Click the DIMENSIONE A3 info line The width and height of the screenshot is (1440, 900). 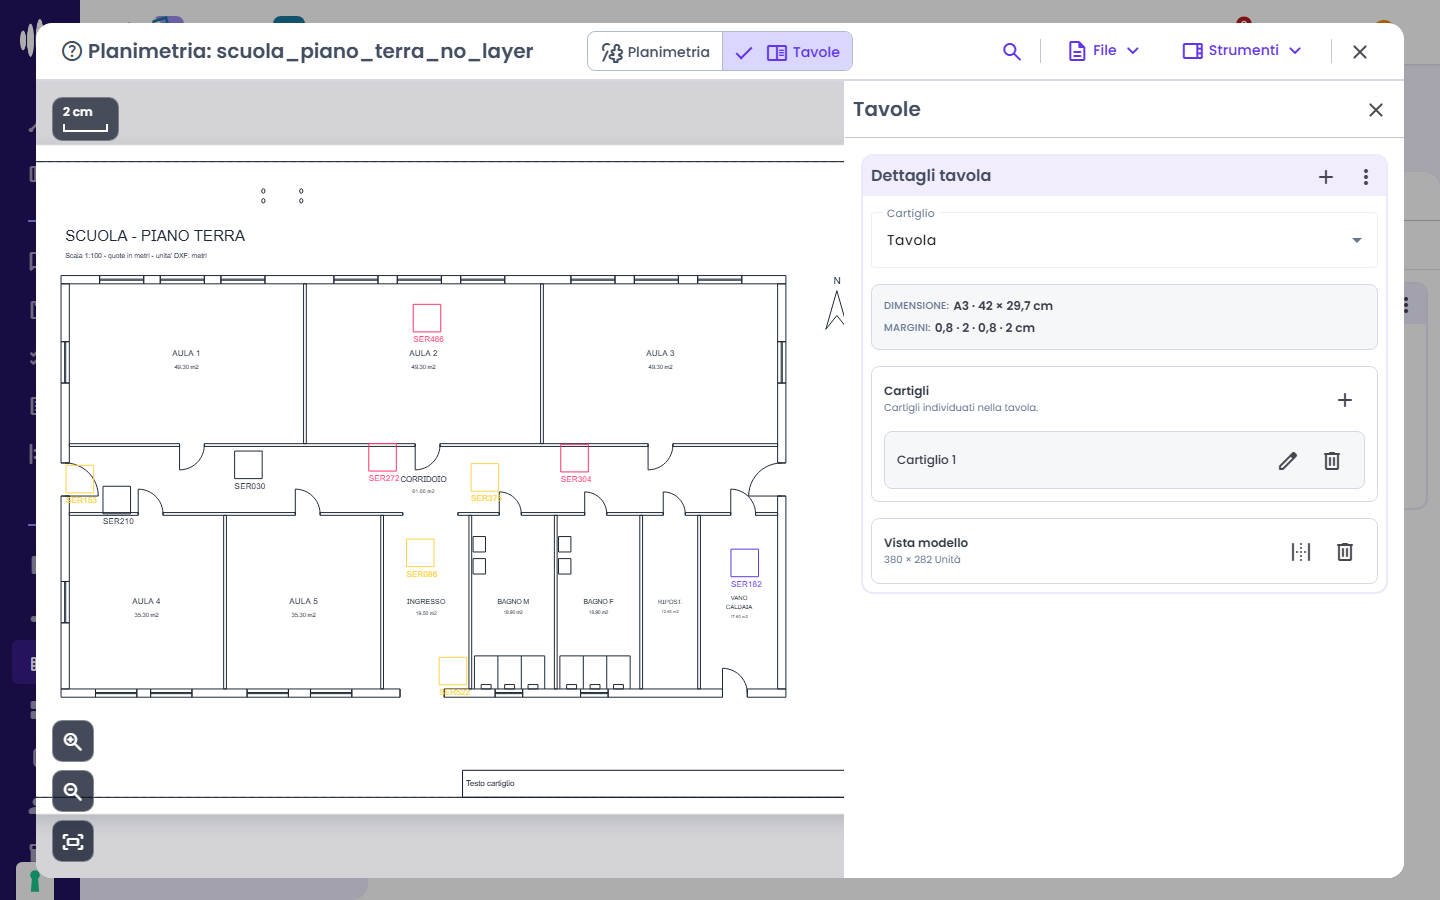click(x=968, y=306)
